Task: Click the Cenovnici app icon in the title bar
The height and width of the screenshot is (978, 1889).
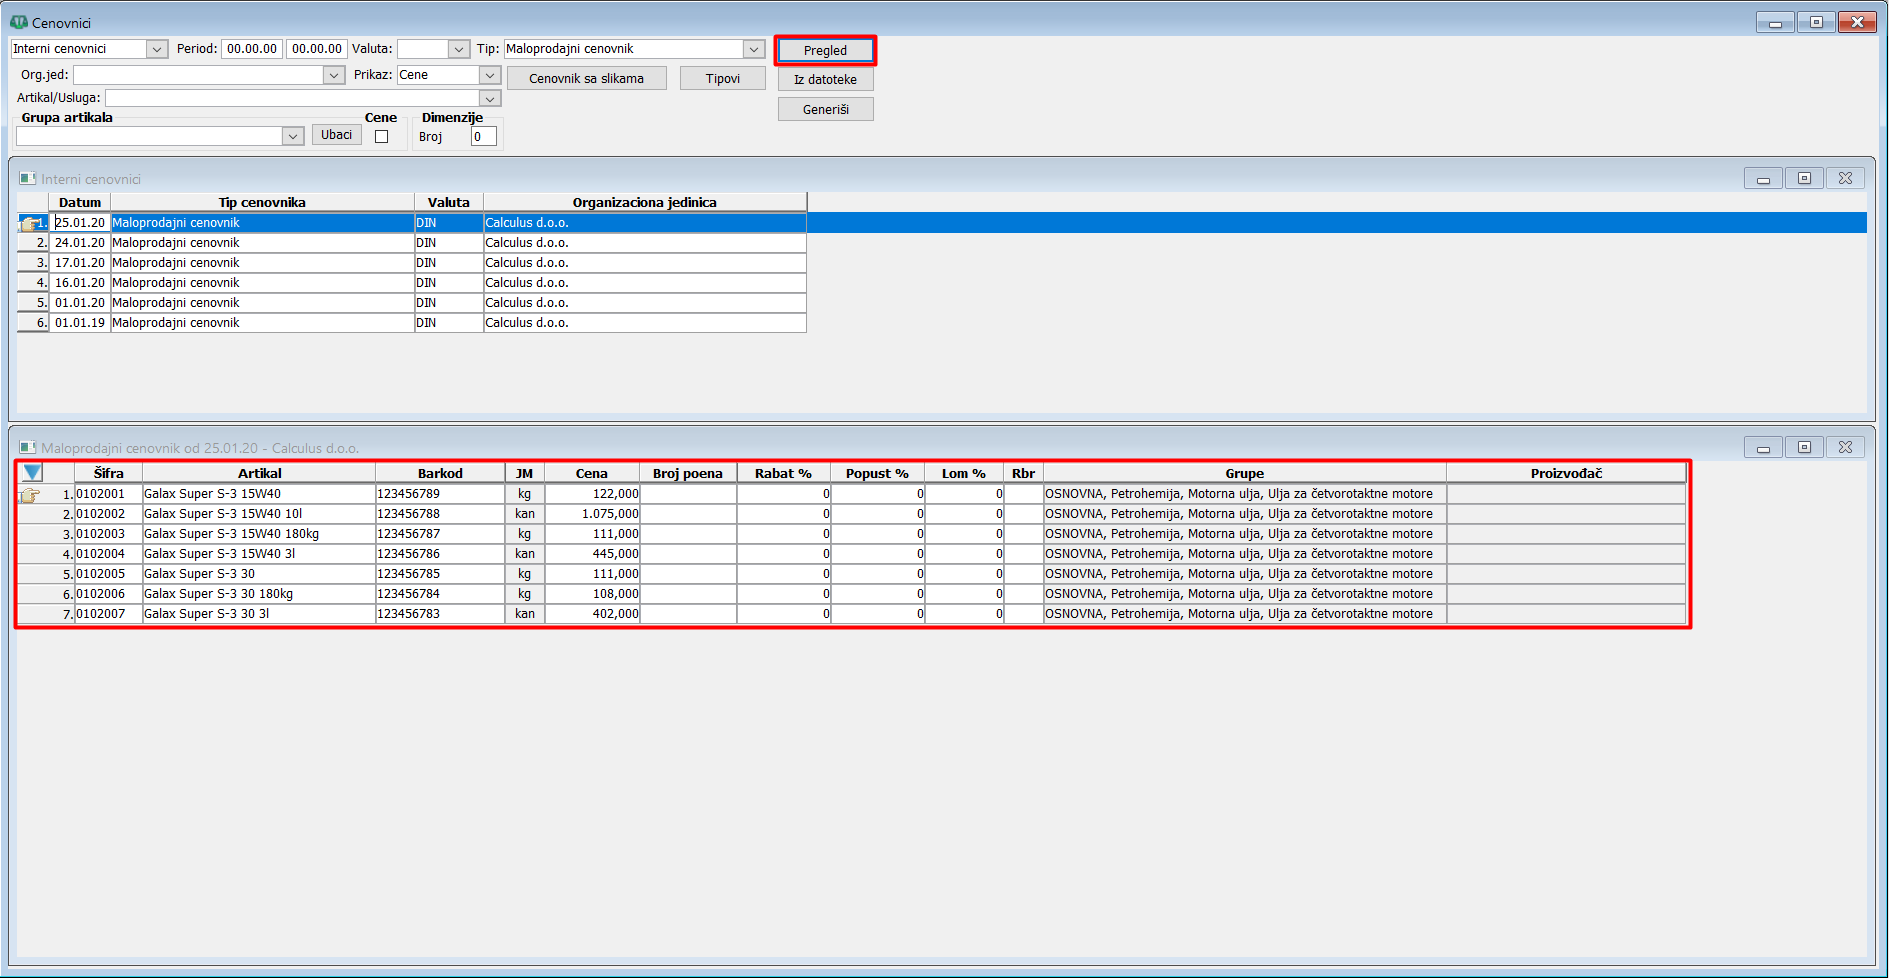Action: (x=18, y=22)
